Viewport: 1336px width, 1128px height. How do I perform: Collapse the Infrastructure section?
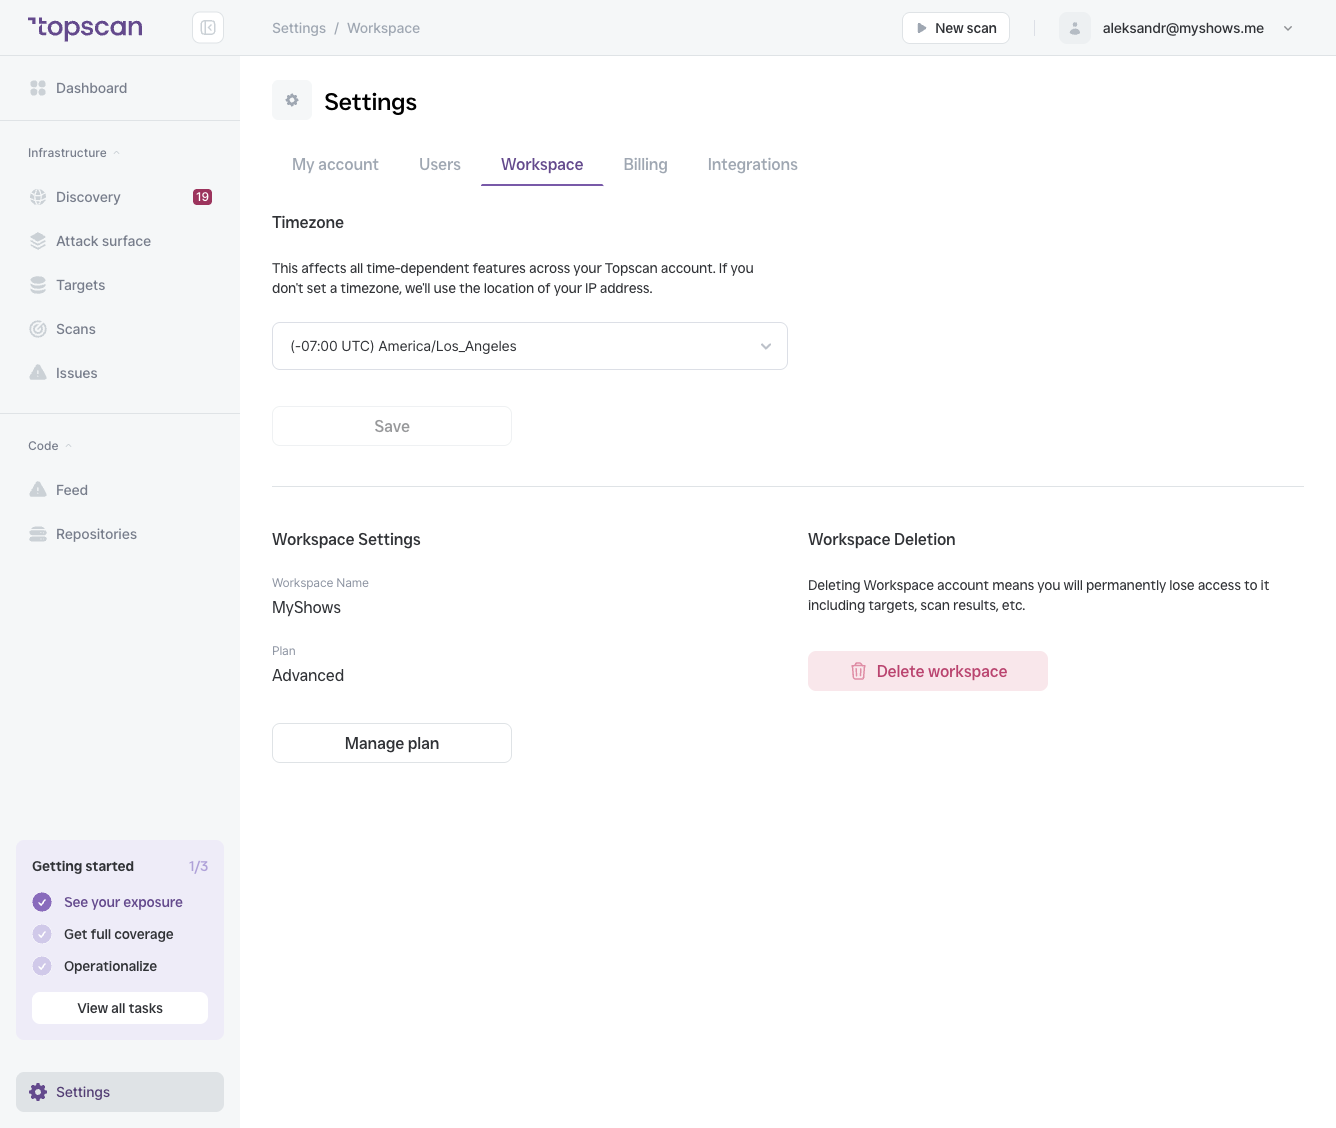coord(74,153)
